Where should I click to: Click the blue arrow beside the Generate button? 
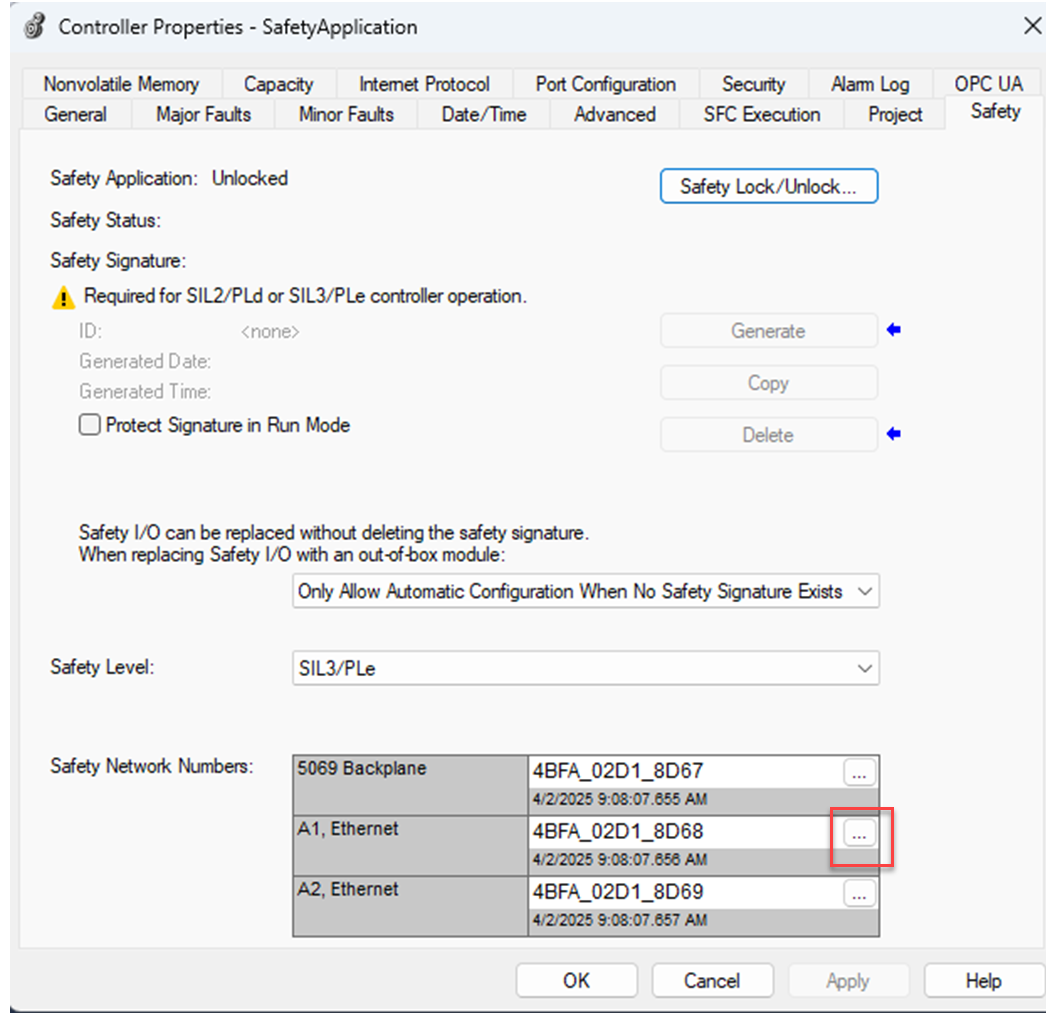893,330
